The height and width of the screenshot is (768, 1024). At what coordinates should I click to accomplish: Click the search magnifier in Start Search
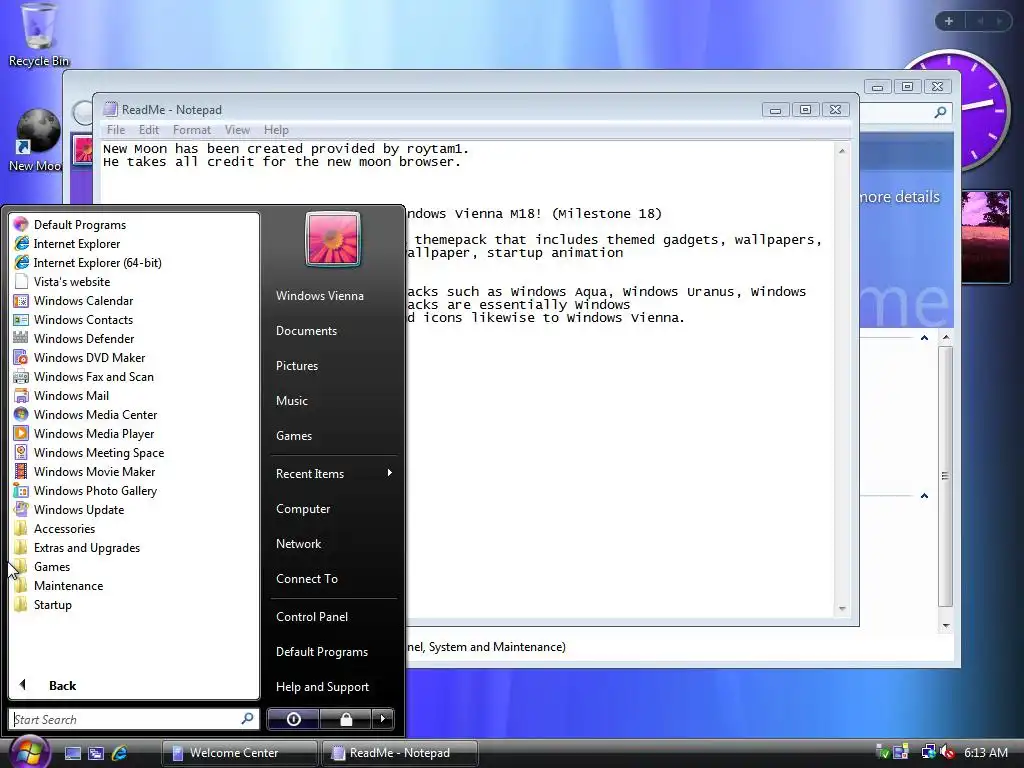248,718
